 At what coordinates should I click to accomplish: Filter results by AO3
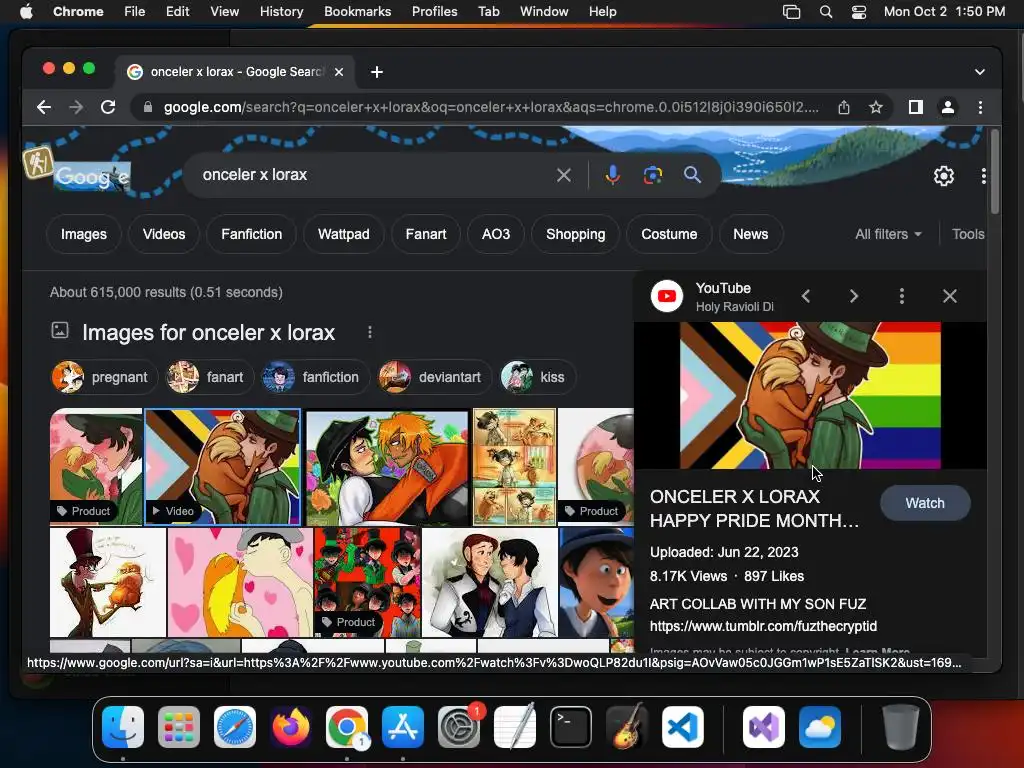[x=496, y=234]
